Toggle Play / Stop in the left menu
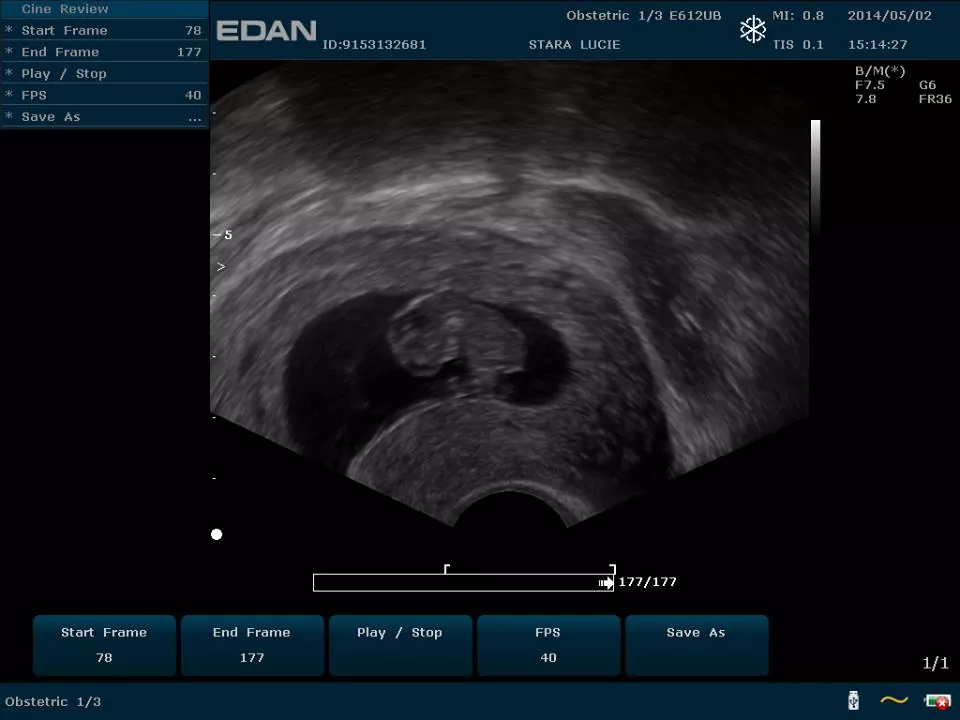 (63, 74)
